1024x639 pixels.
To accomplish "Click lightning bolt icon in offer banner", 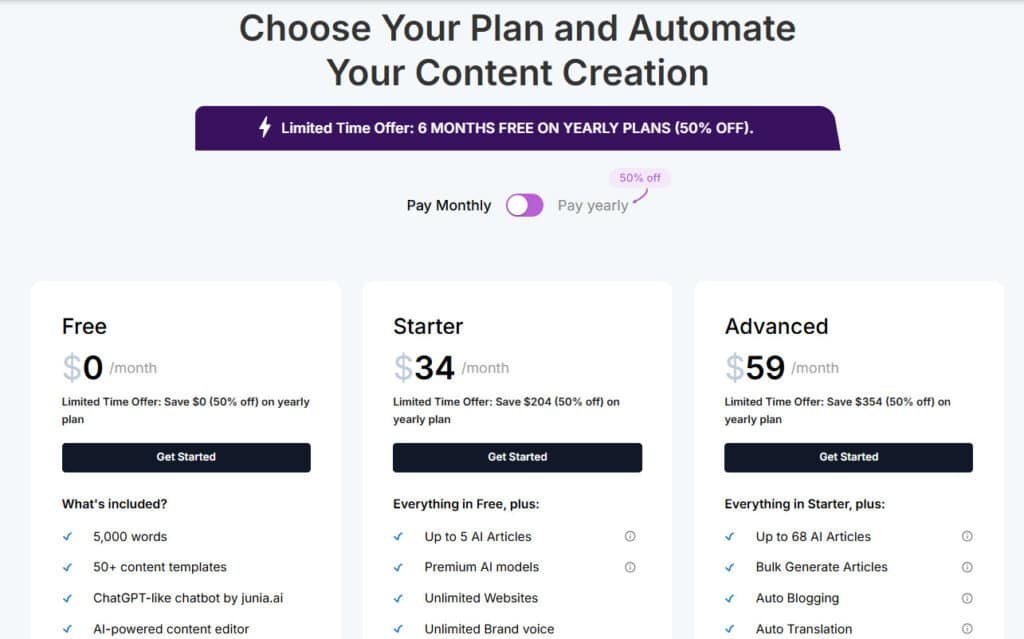I will click(265, 127).
